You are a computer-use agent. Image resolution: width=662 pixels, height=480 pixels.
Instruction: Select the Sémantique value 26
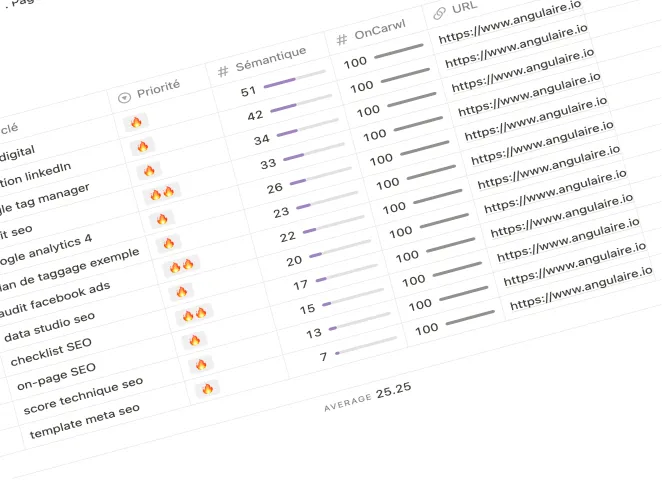(x=275, y=188)
